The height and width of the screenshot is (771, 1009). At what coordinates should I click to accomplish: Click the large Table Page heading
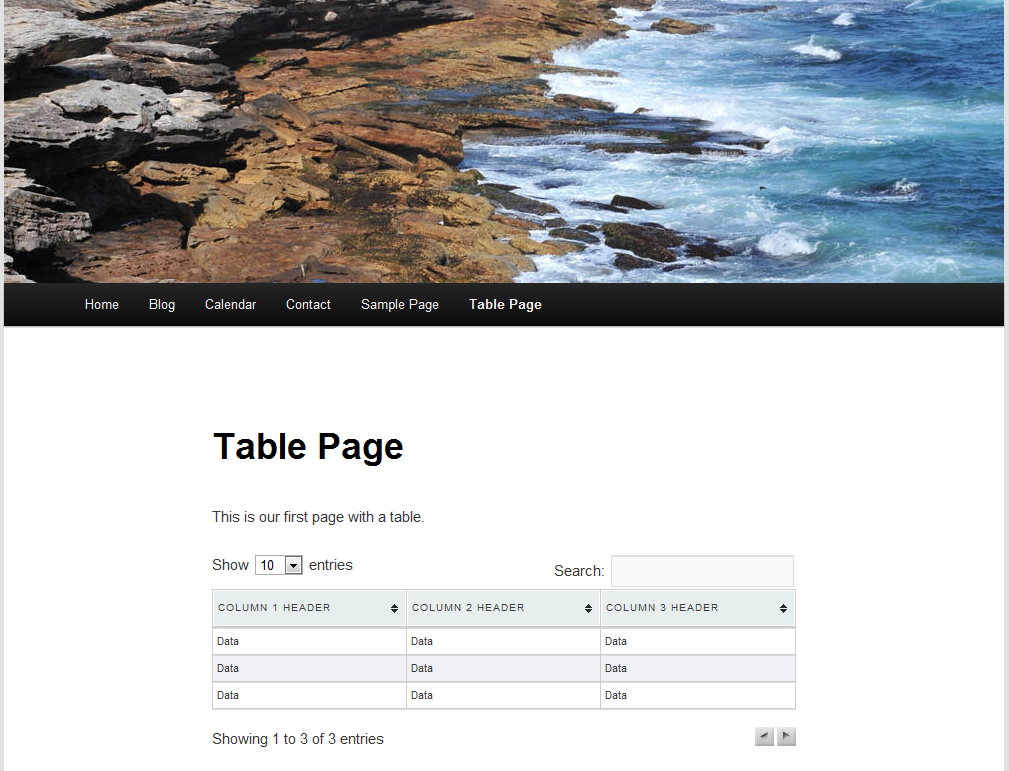point(308,446)
